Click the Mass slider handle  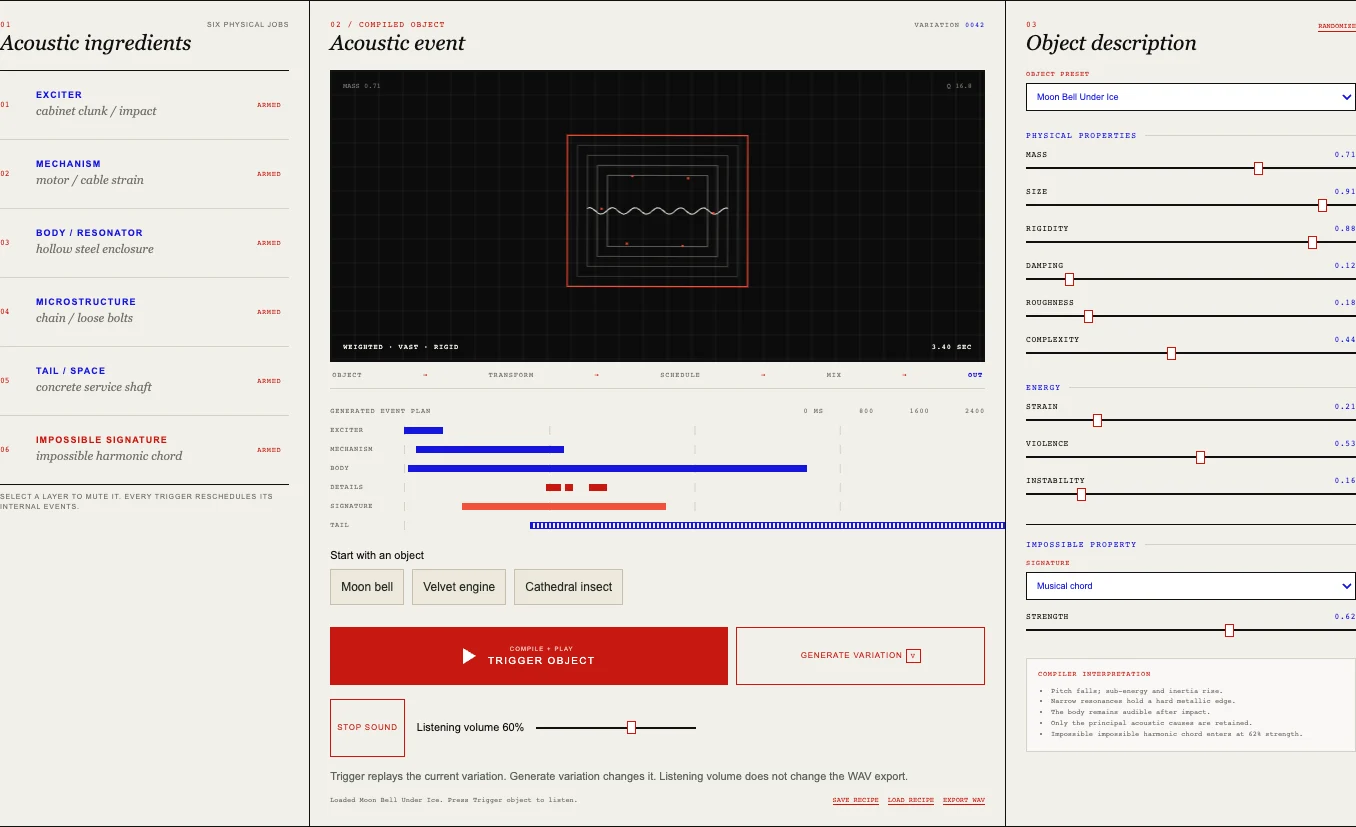tap(1258, 168)
